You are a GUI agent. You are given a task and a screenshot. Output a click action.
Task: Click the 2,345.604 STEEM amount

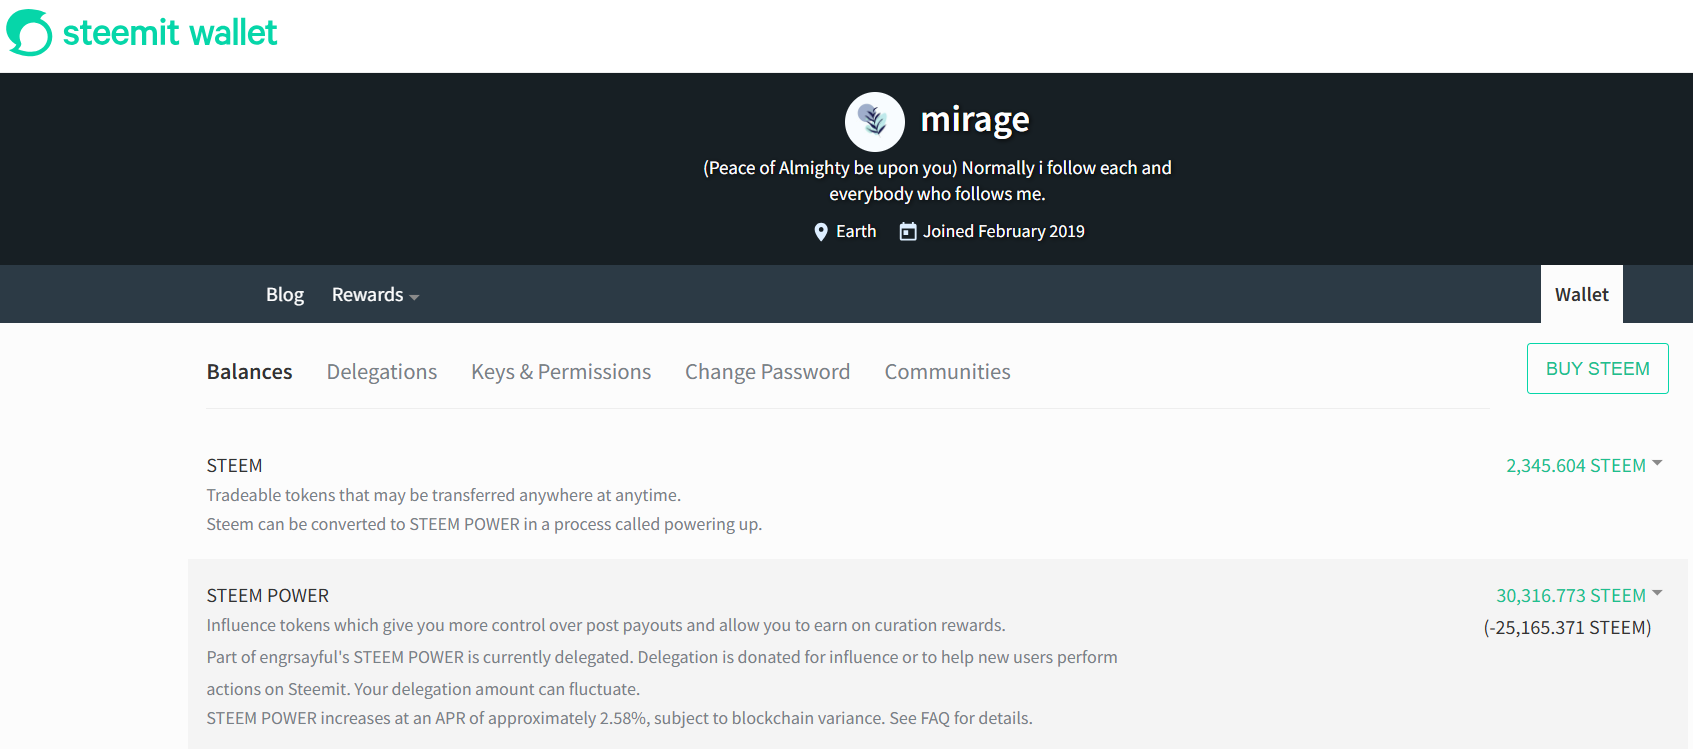coord(1576,466)
